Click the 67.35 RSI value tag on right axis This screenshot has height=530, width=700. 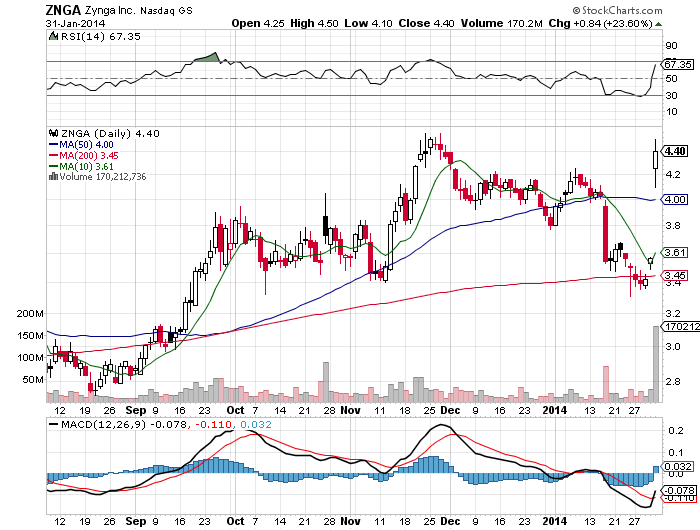click(x=678, y=64)
